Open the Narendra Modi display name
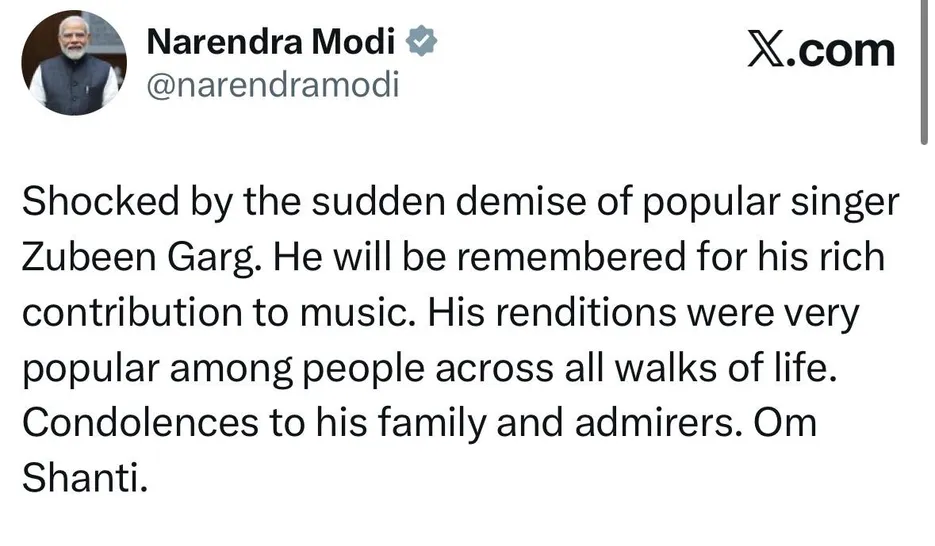Image resolution: width=935 pixels, height=546 pixels. coord(271,42)
